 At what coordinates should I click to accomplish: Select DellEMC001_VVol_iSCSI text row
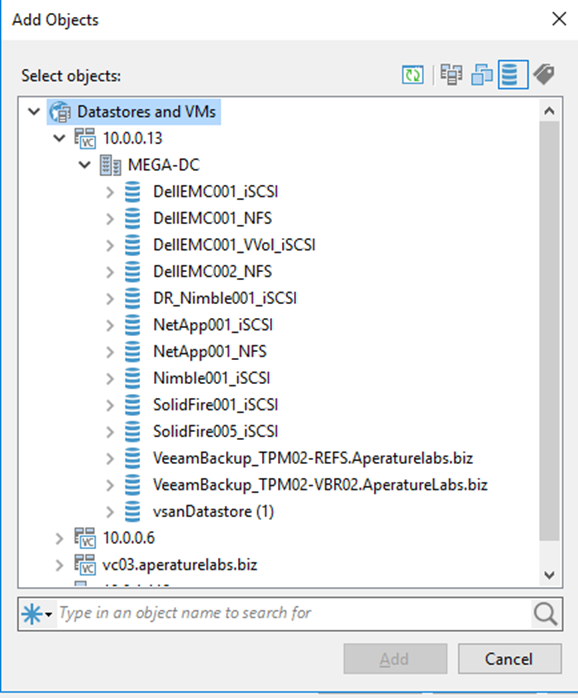coord(234,245)
